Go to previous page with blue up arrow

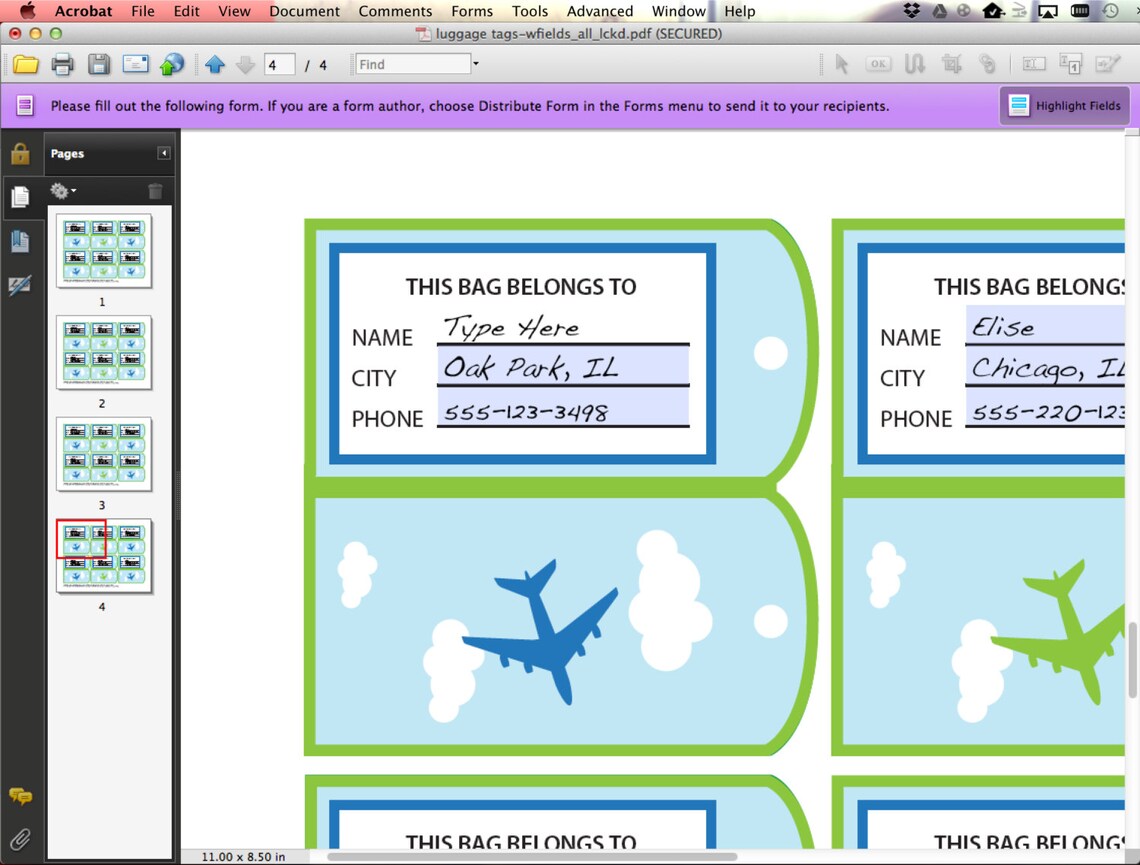pos(214,65)
